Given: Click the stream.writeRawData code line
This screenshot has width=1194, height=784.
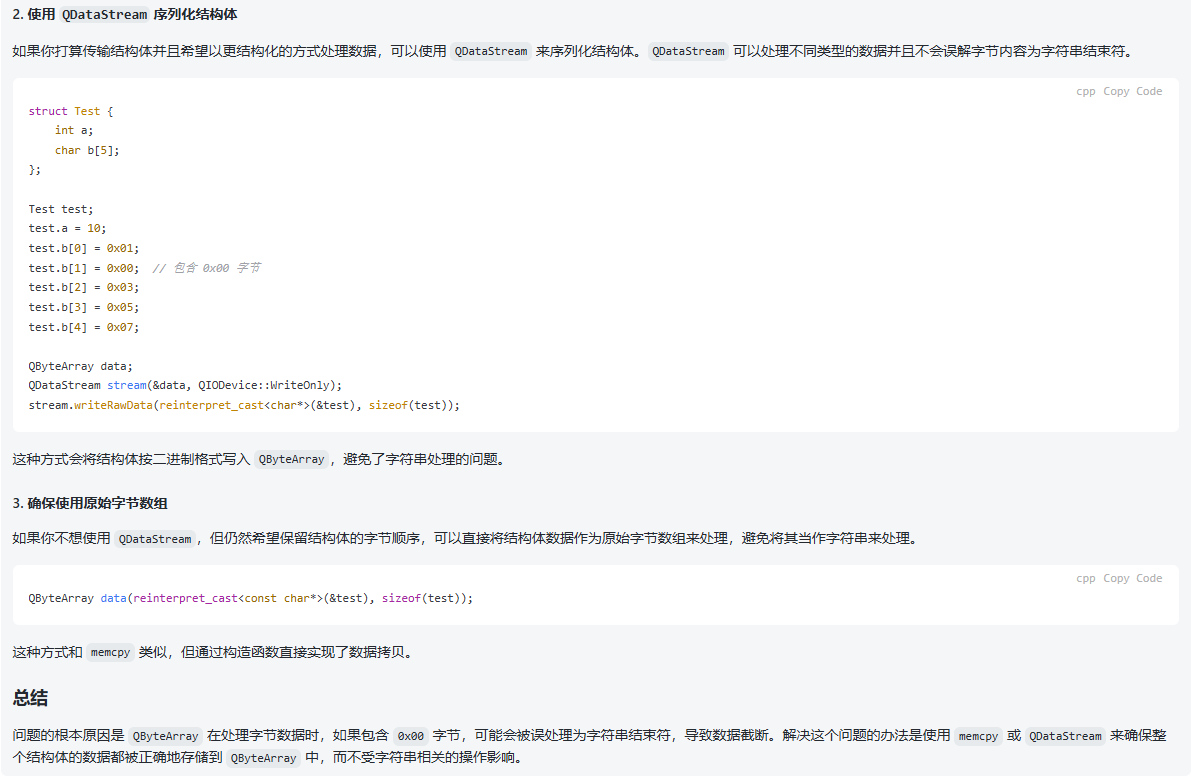Looking at the screenshot, I should [244, 405].
